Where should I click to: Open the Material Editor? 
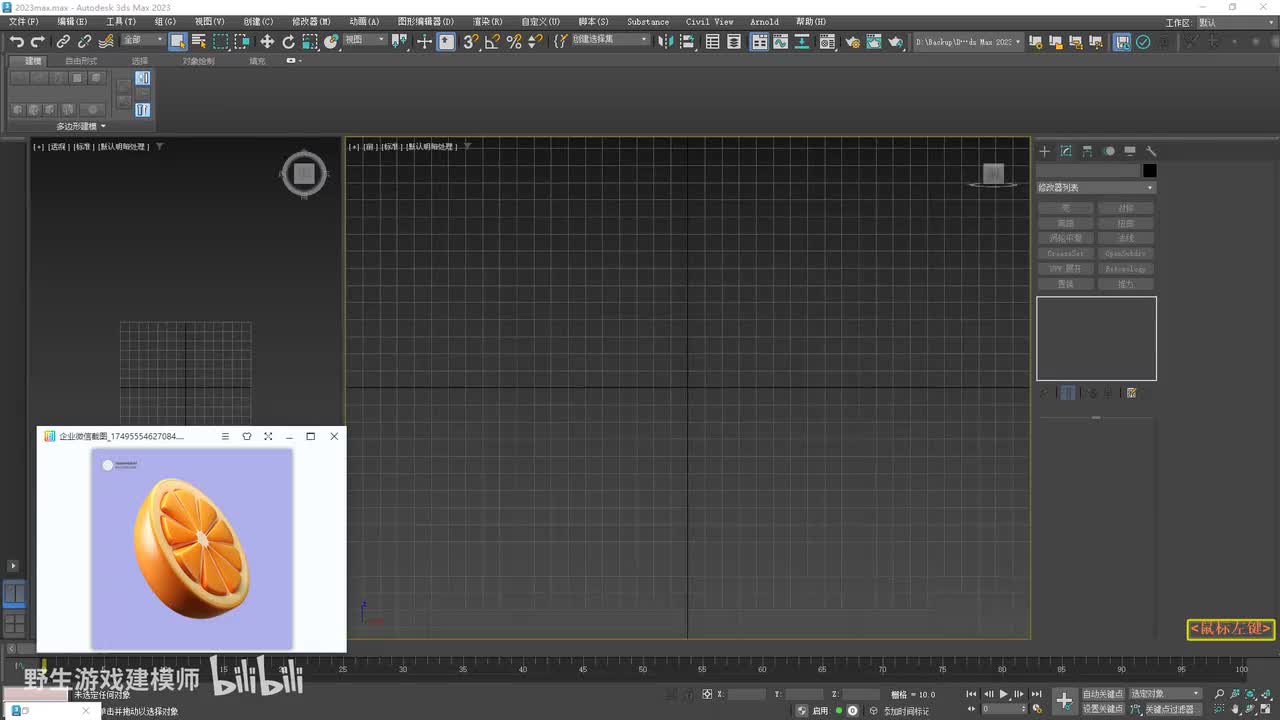tap(827, 41)
